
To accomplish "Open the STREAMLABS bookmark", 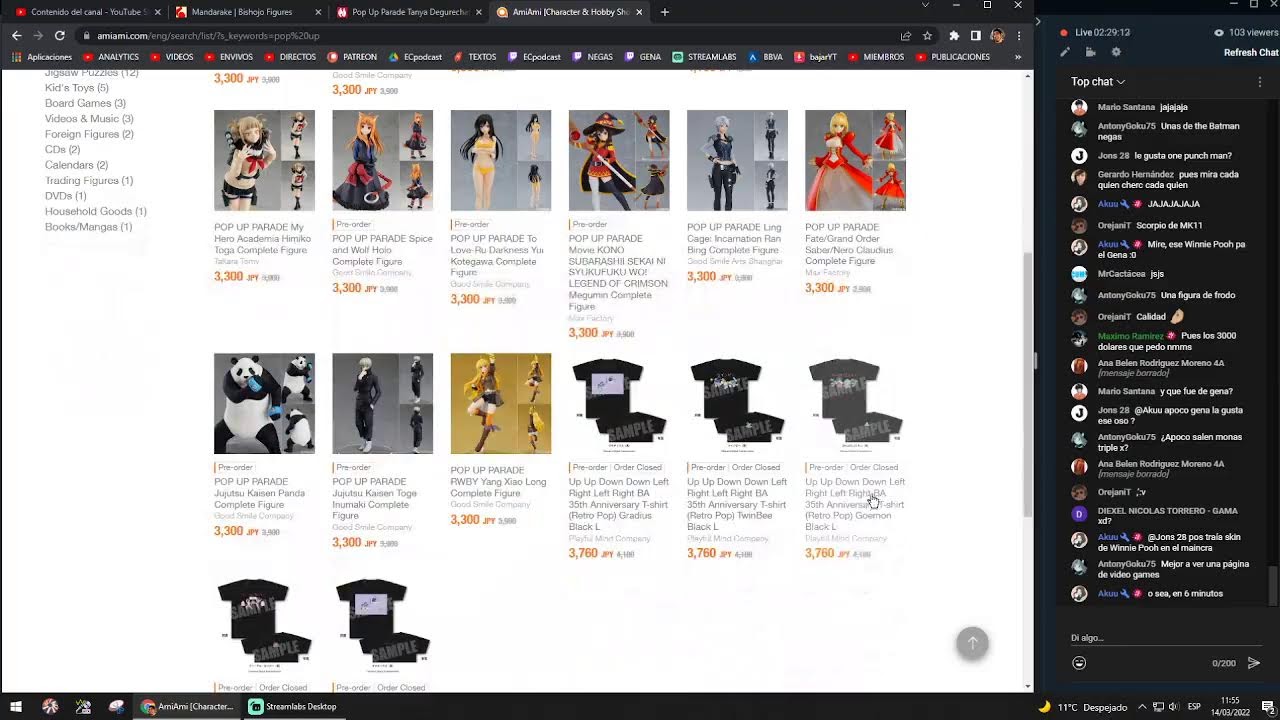I will tap(705, 57).
